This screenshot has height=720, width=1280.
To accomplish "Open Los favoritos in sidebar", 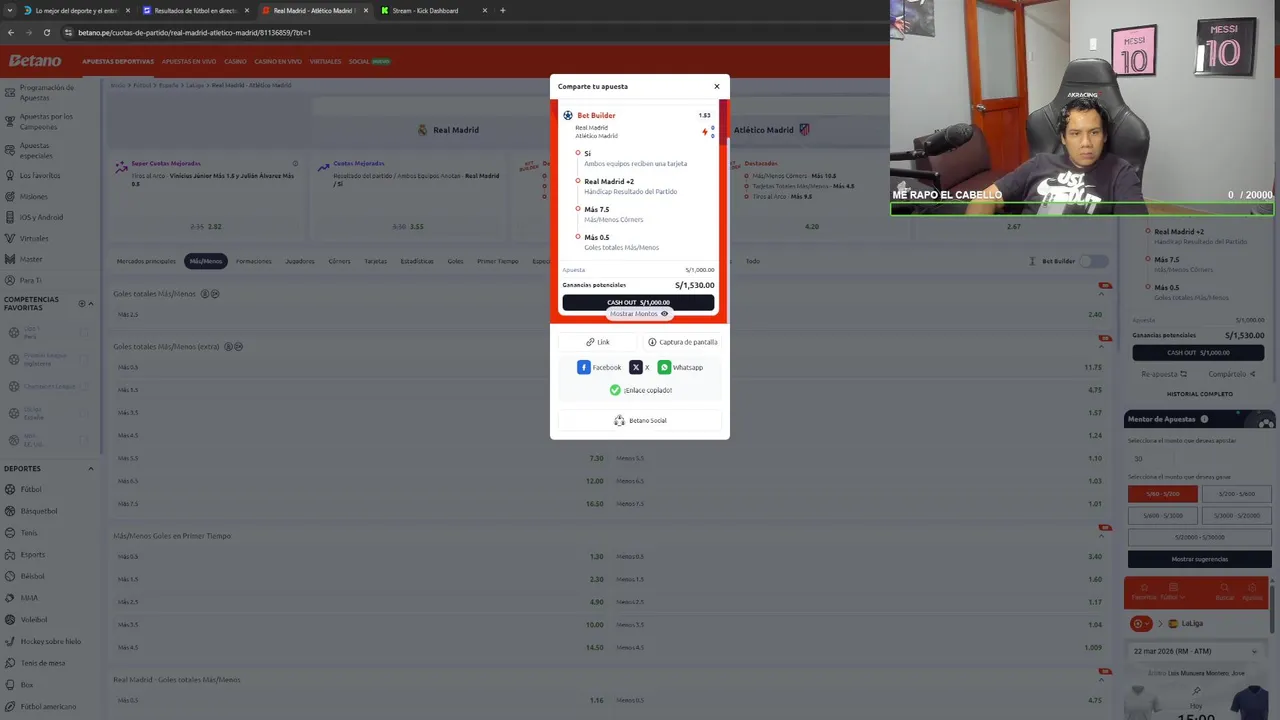I will pyautogui.click(x=40, y=175).
